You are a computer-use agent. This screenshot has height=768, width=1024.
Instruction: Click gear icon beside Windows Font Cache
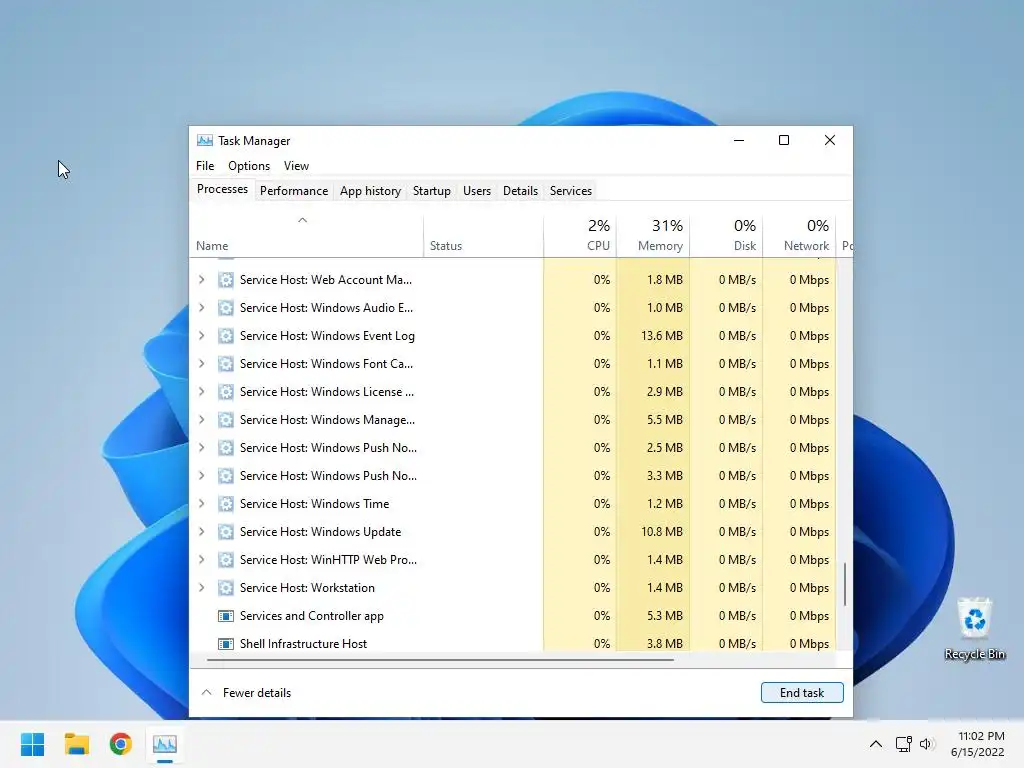point(225,364)
